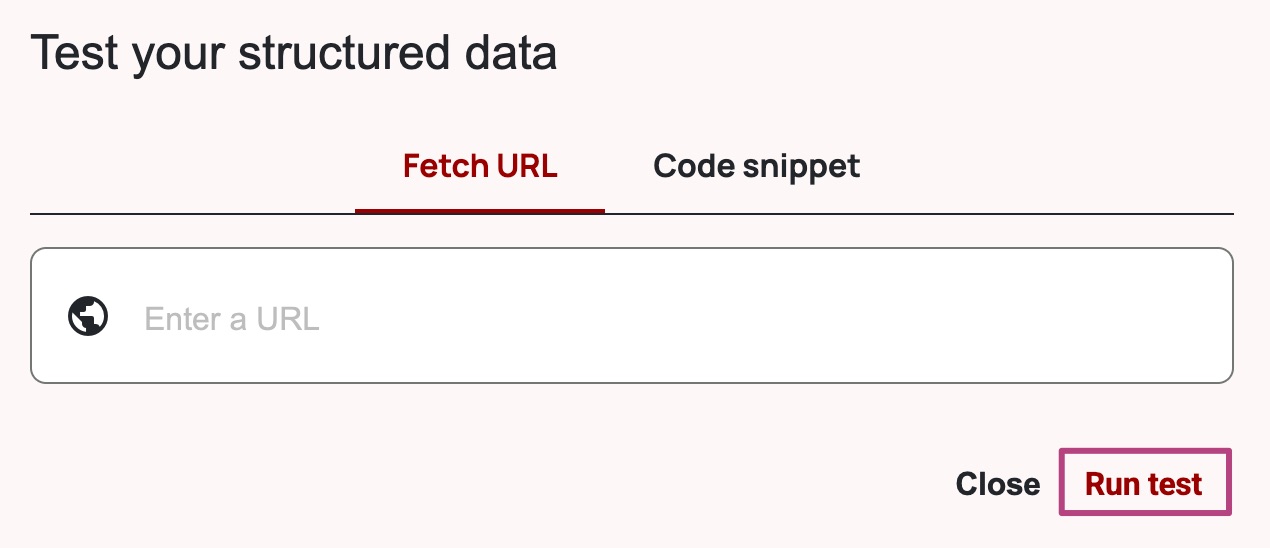This screenshot has width=1270, height=548.
Task: Start the structured data test
Action: tap(1144, 484)
